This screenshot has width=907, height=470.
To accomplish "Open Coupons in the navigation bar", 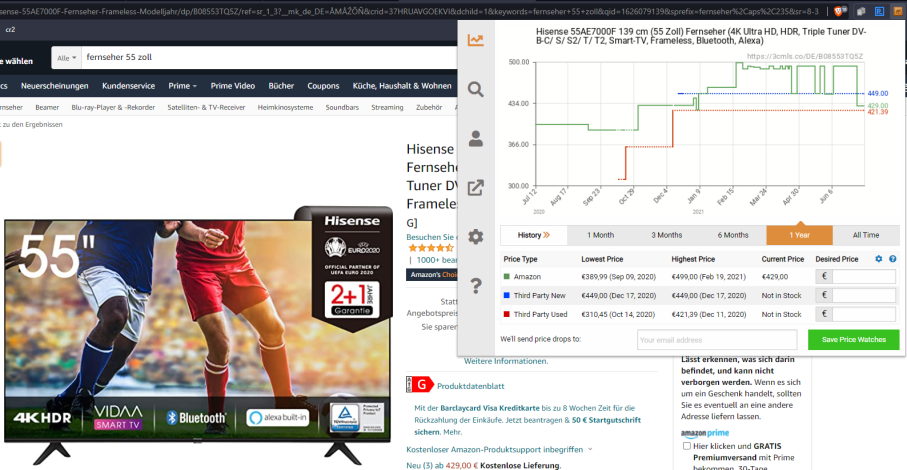I will point(323,86).
